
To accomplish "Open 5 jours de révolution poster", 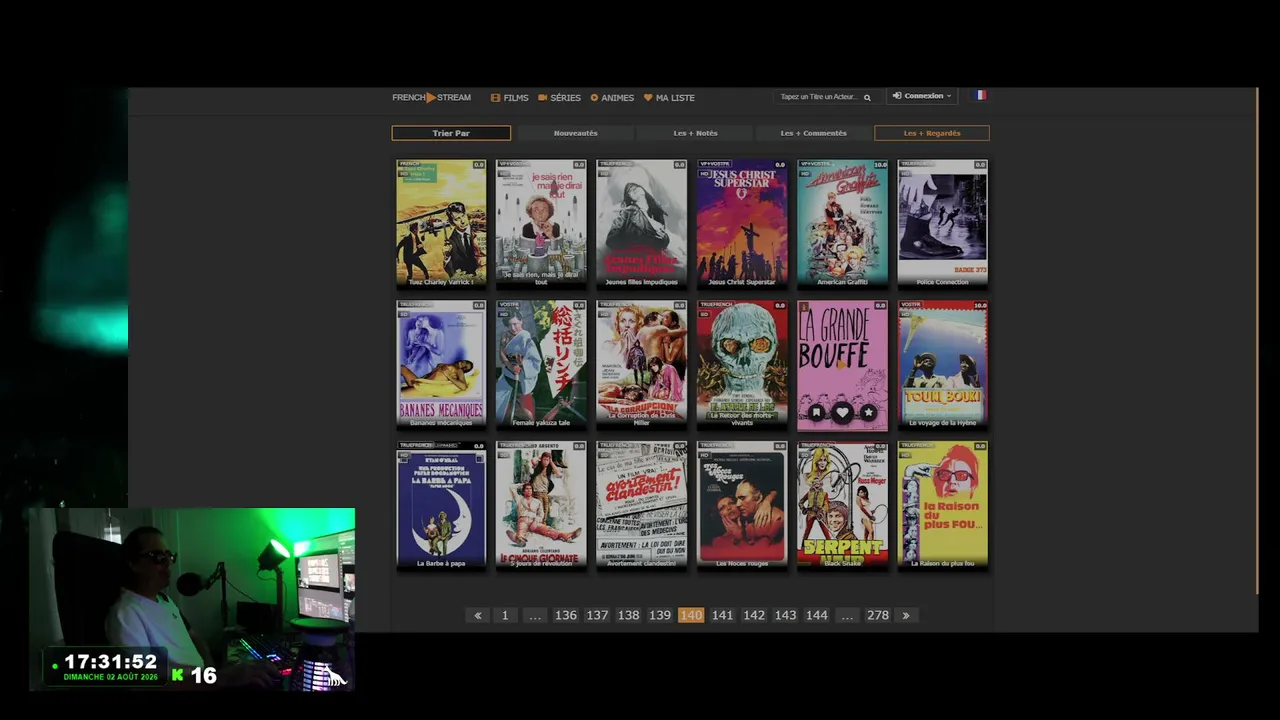I will tap(541, 505).
